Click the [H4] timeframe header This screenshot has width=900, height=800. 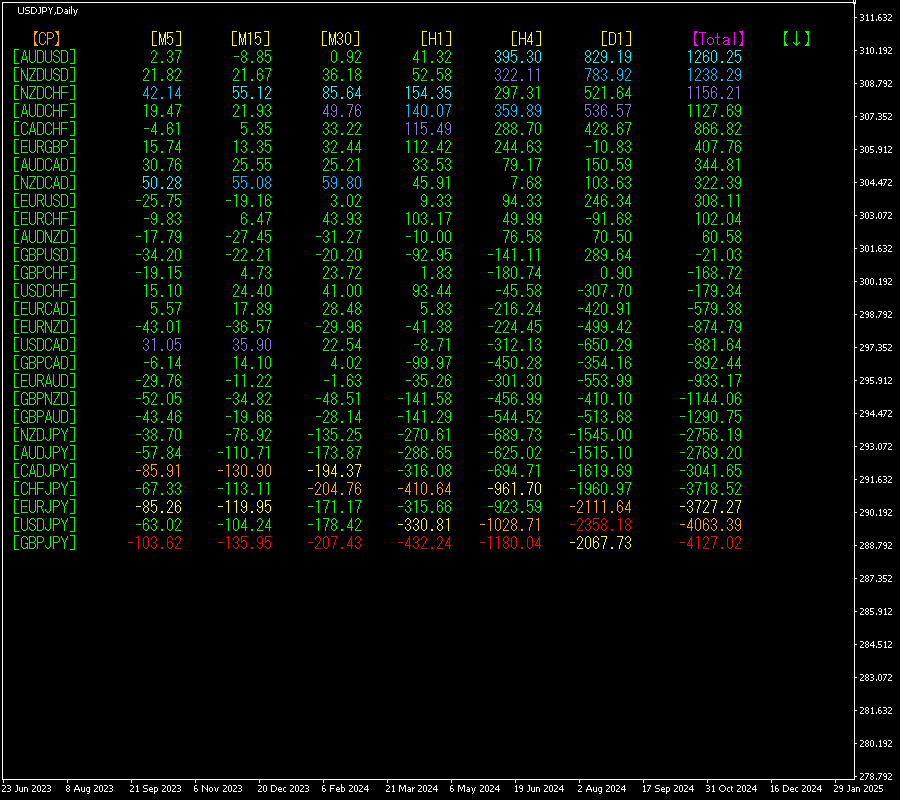click(x=526, y=39)
